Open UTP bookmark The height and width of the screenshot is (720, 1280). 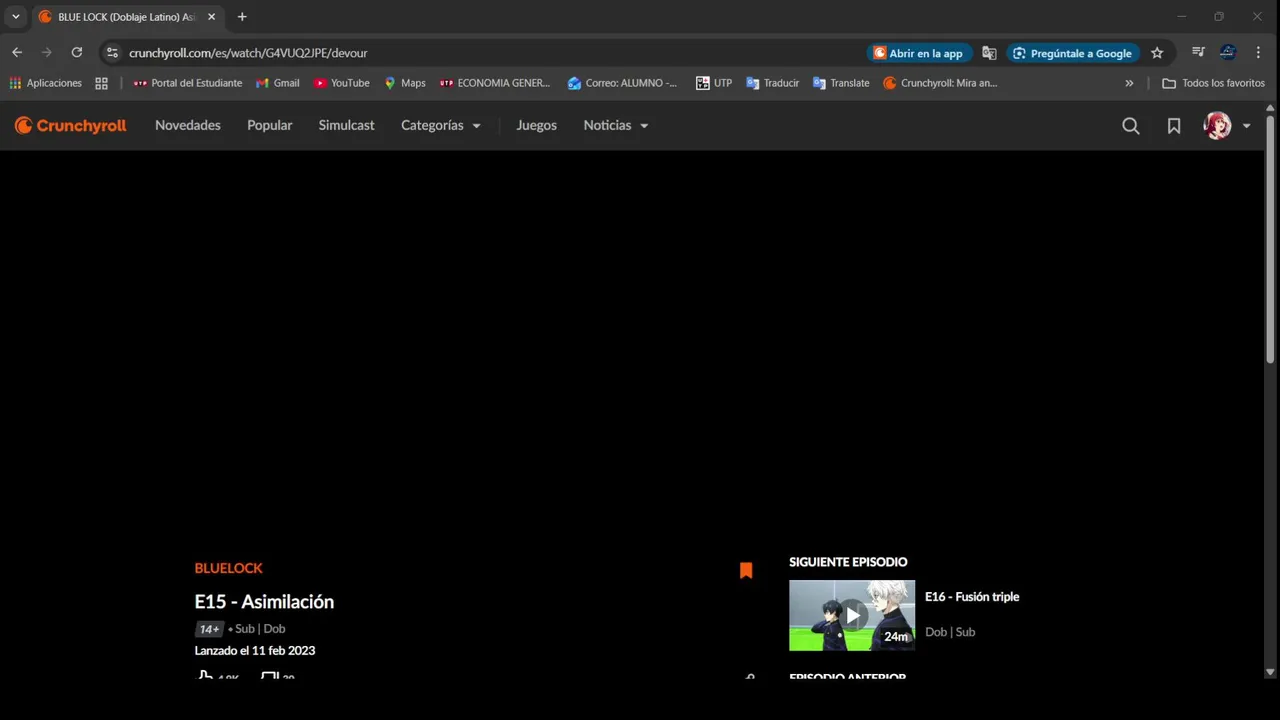[x=714, y=83]
